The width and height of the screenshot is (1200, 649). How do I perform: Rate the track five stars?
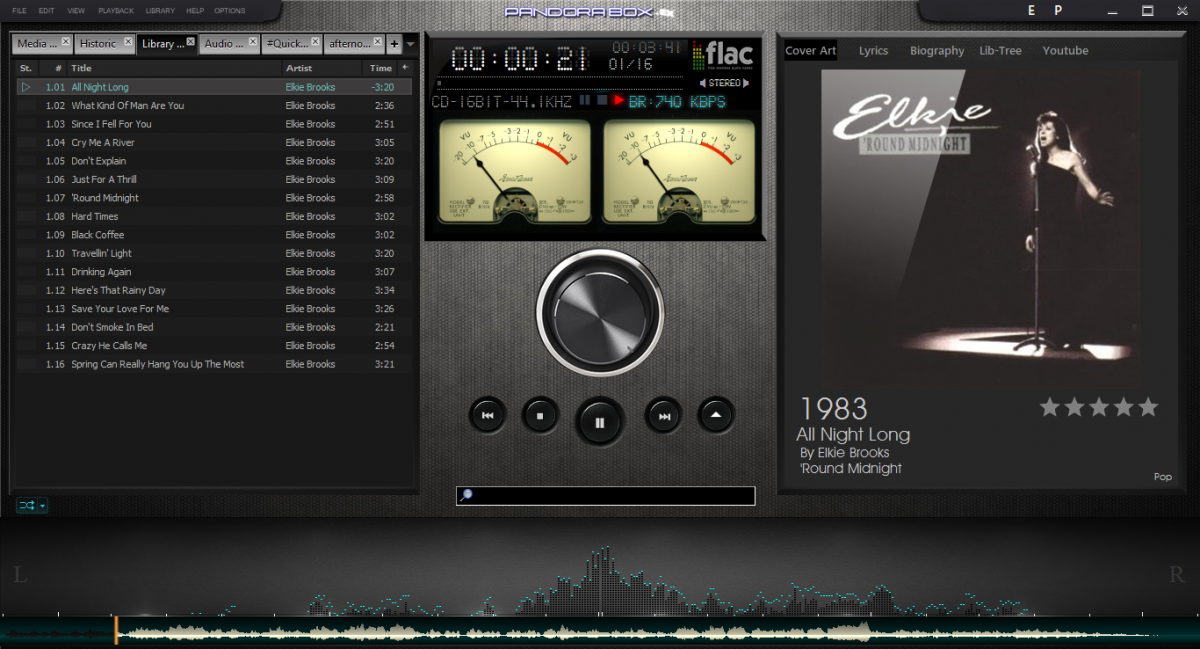[x=1148, y=407]
